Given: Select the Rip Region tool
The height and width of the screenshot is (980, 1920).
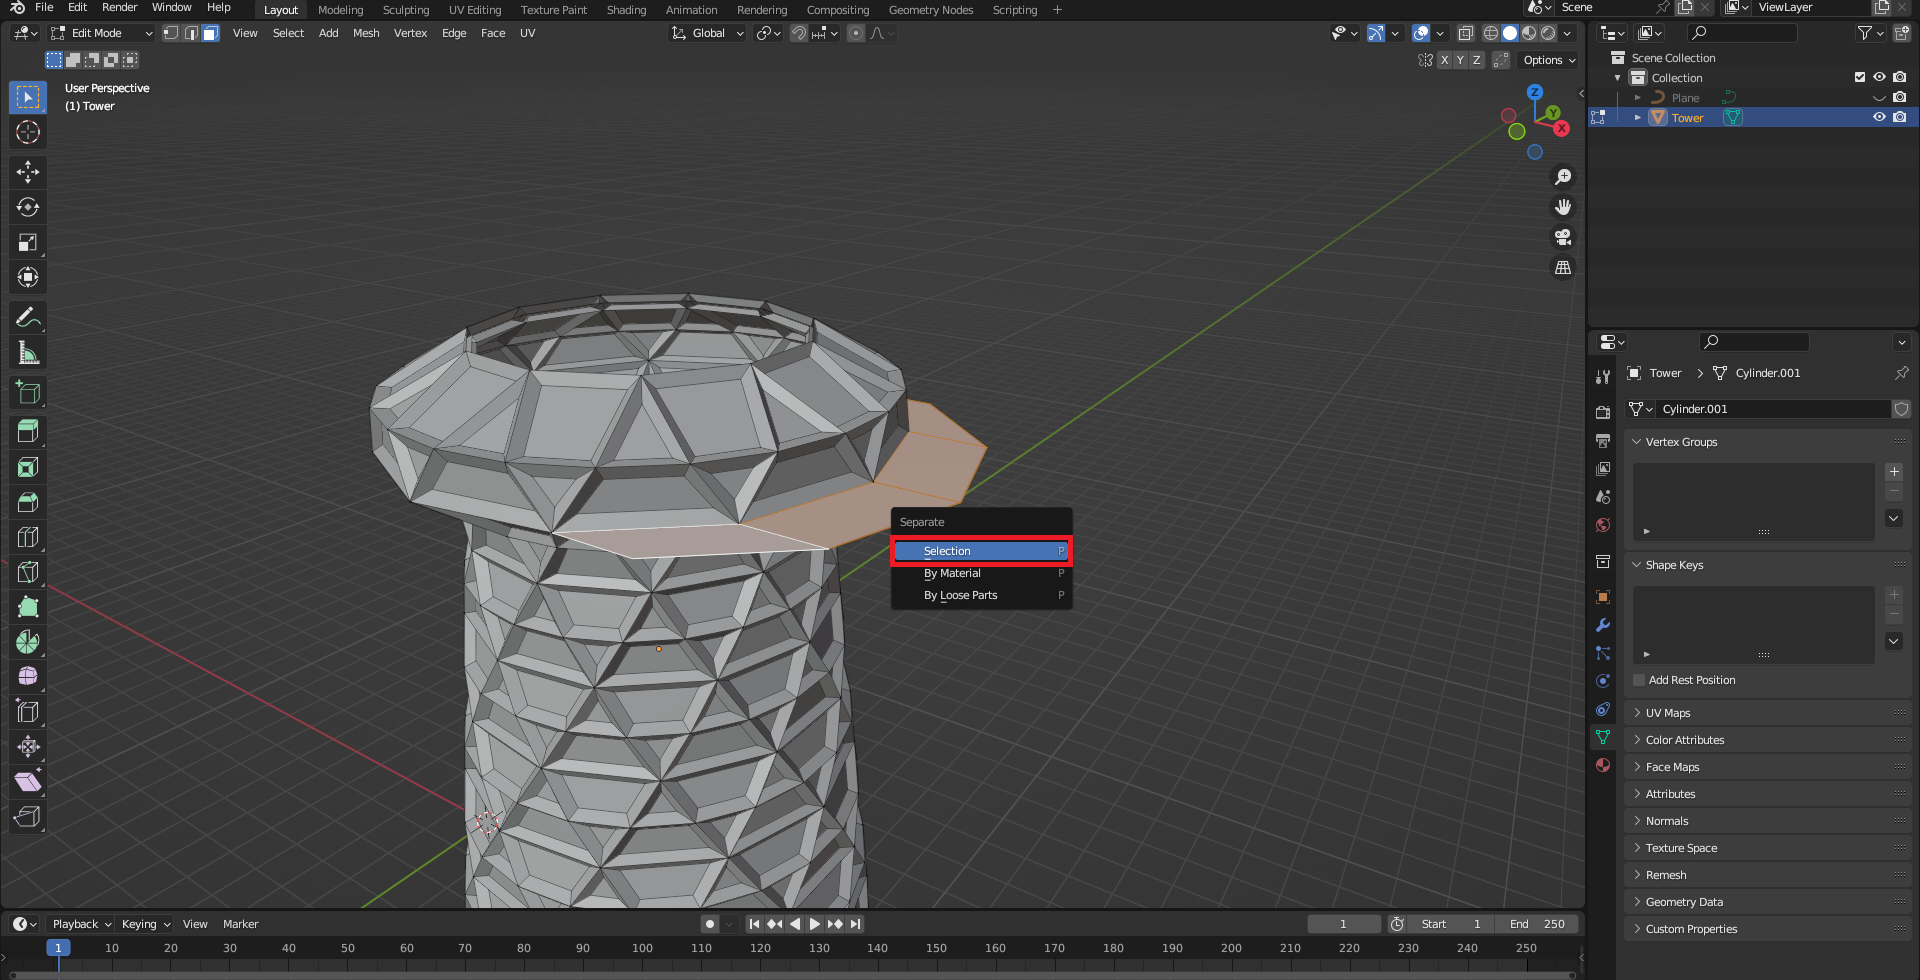Looking at the screenshot, I should click(28, 817).
